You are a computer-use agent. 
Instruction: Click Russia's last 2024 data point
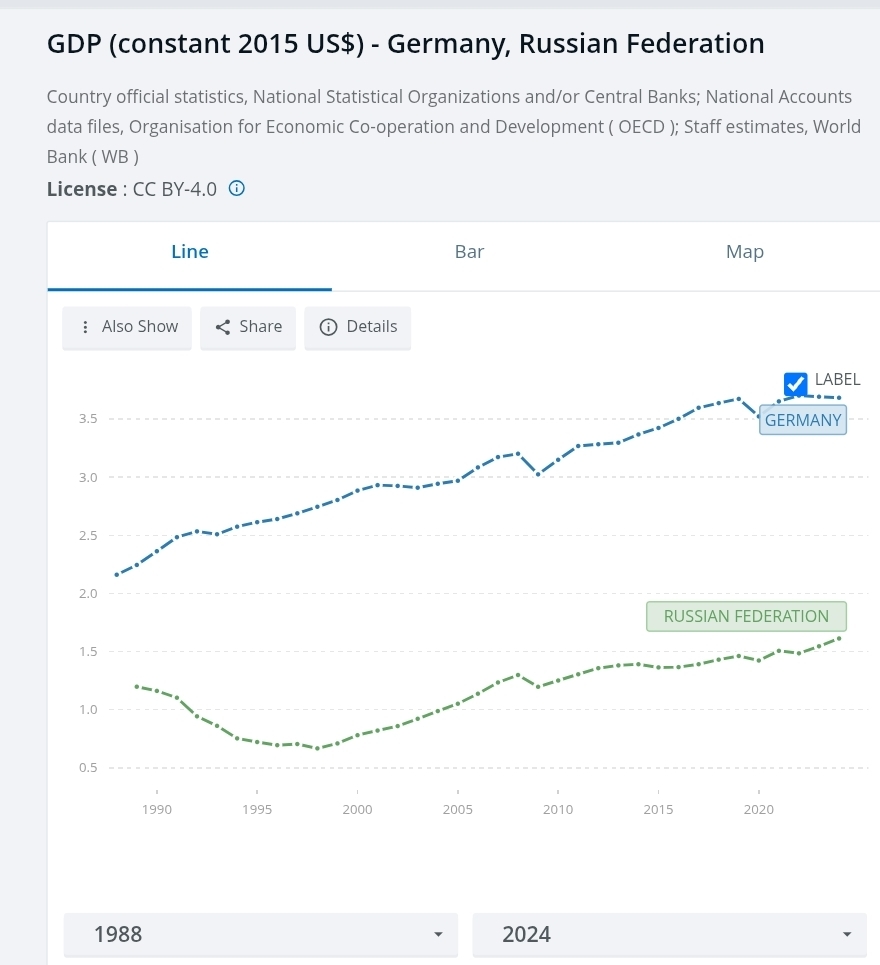[839, 638]
